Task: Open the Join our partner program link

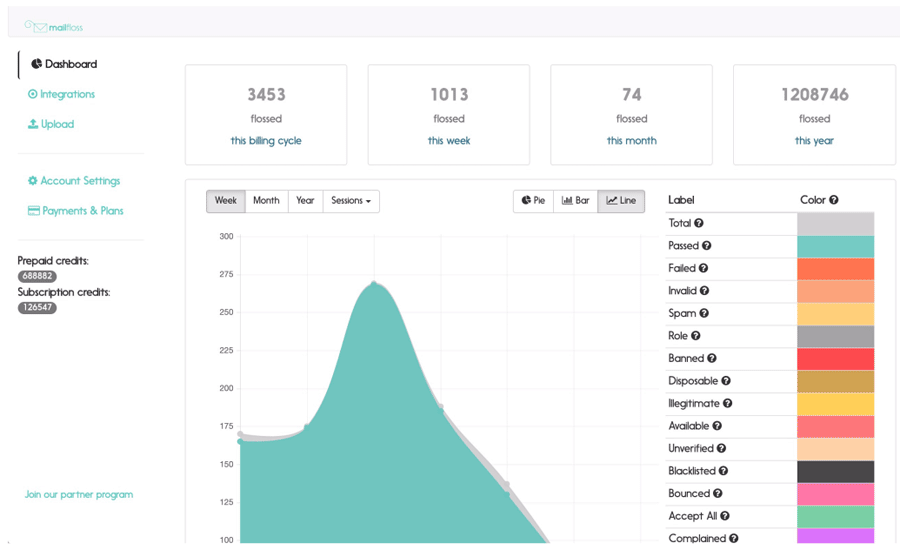Action: pos(79,494)
